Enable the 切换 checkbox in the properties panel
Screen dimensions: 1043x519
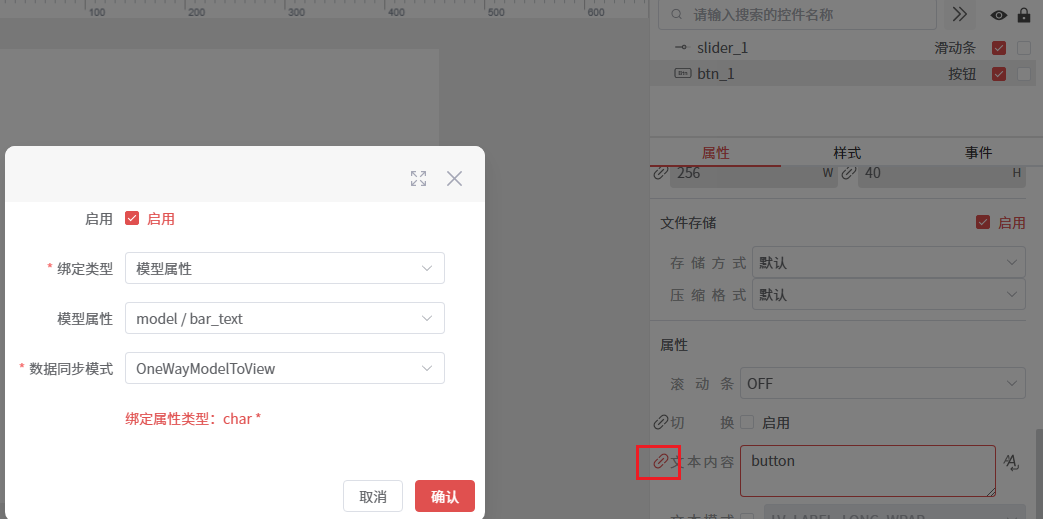[x=747, y=422]
